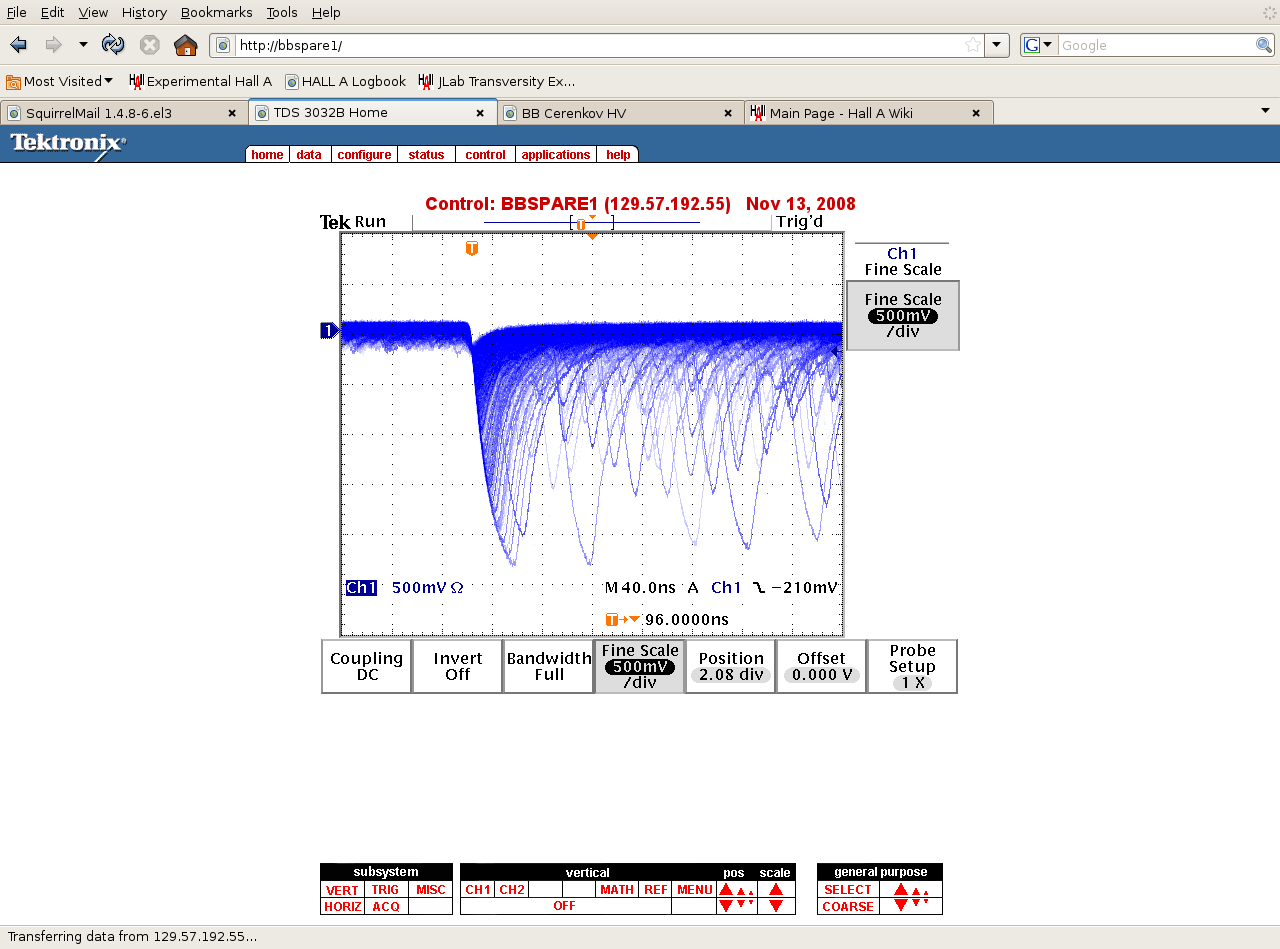
Task: Close the TDS 3032B Home tab
Action: (480, 113)
